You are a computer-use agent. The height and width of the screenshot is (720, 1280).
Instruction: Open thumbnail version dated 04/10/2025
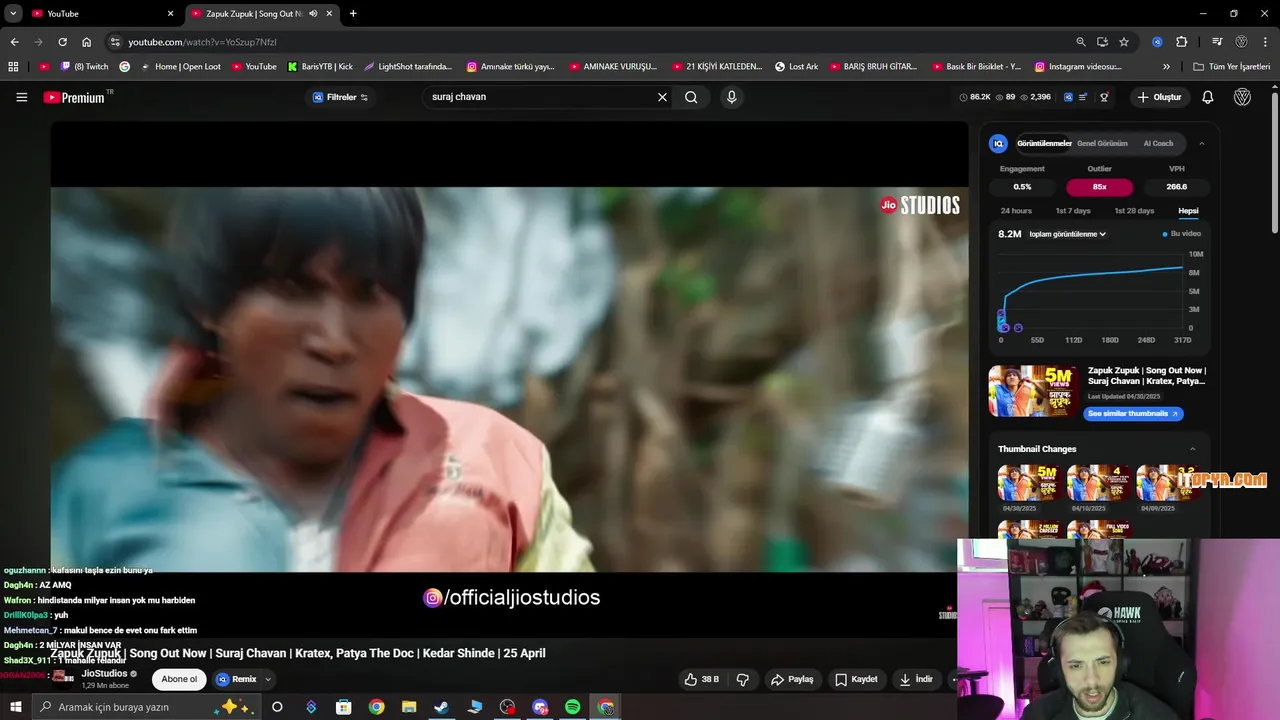(x=1098, y=484)
